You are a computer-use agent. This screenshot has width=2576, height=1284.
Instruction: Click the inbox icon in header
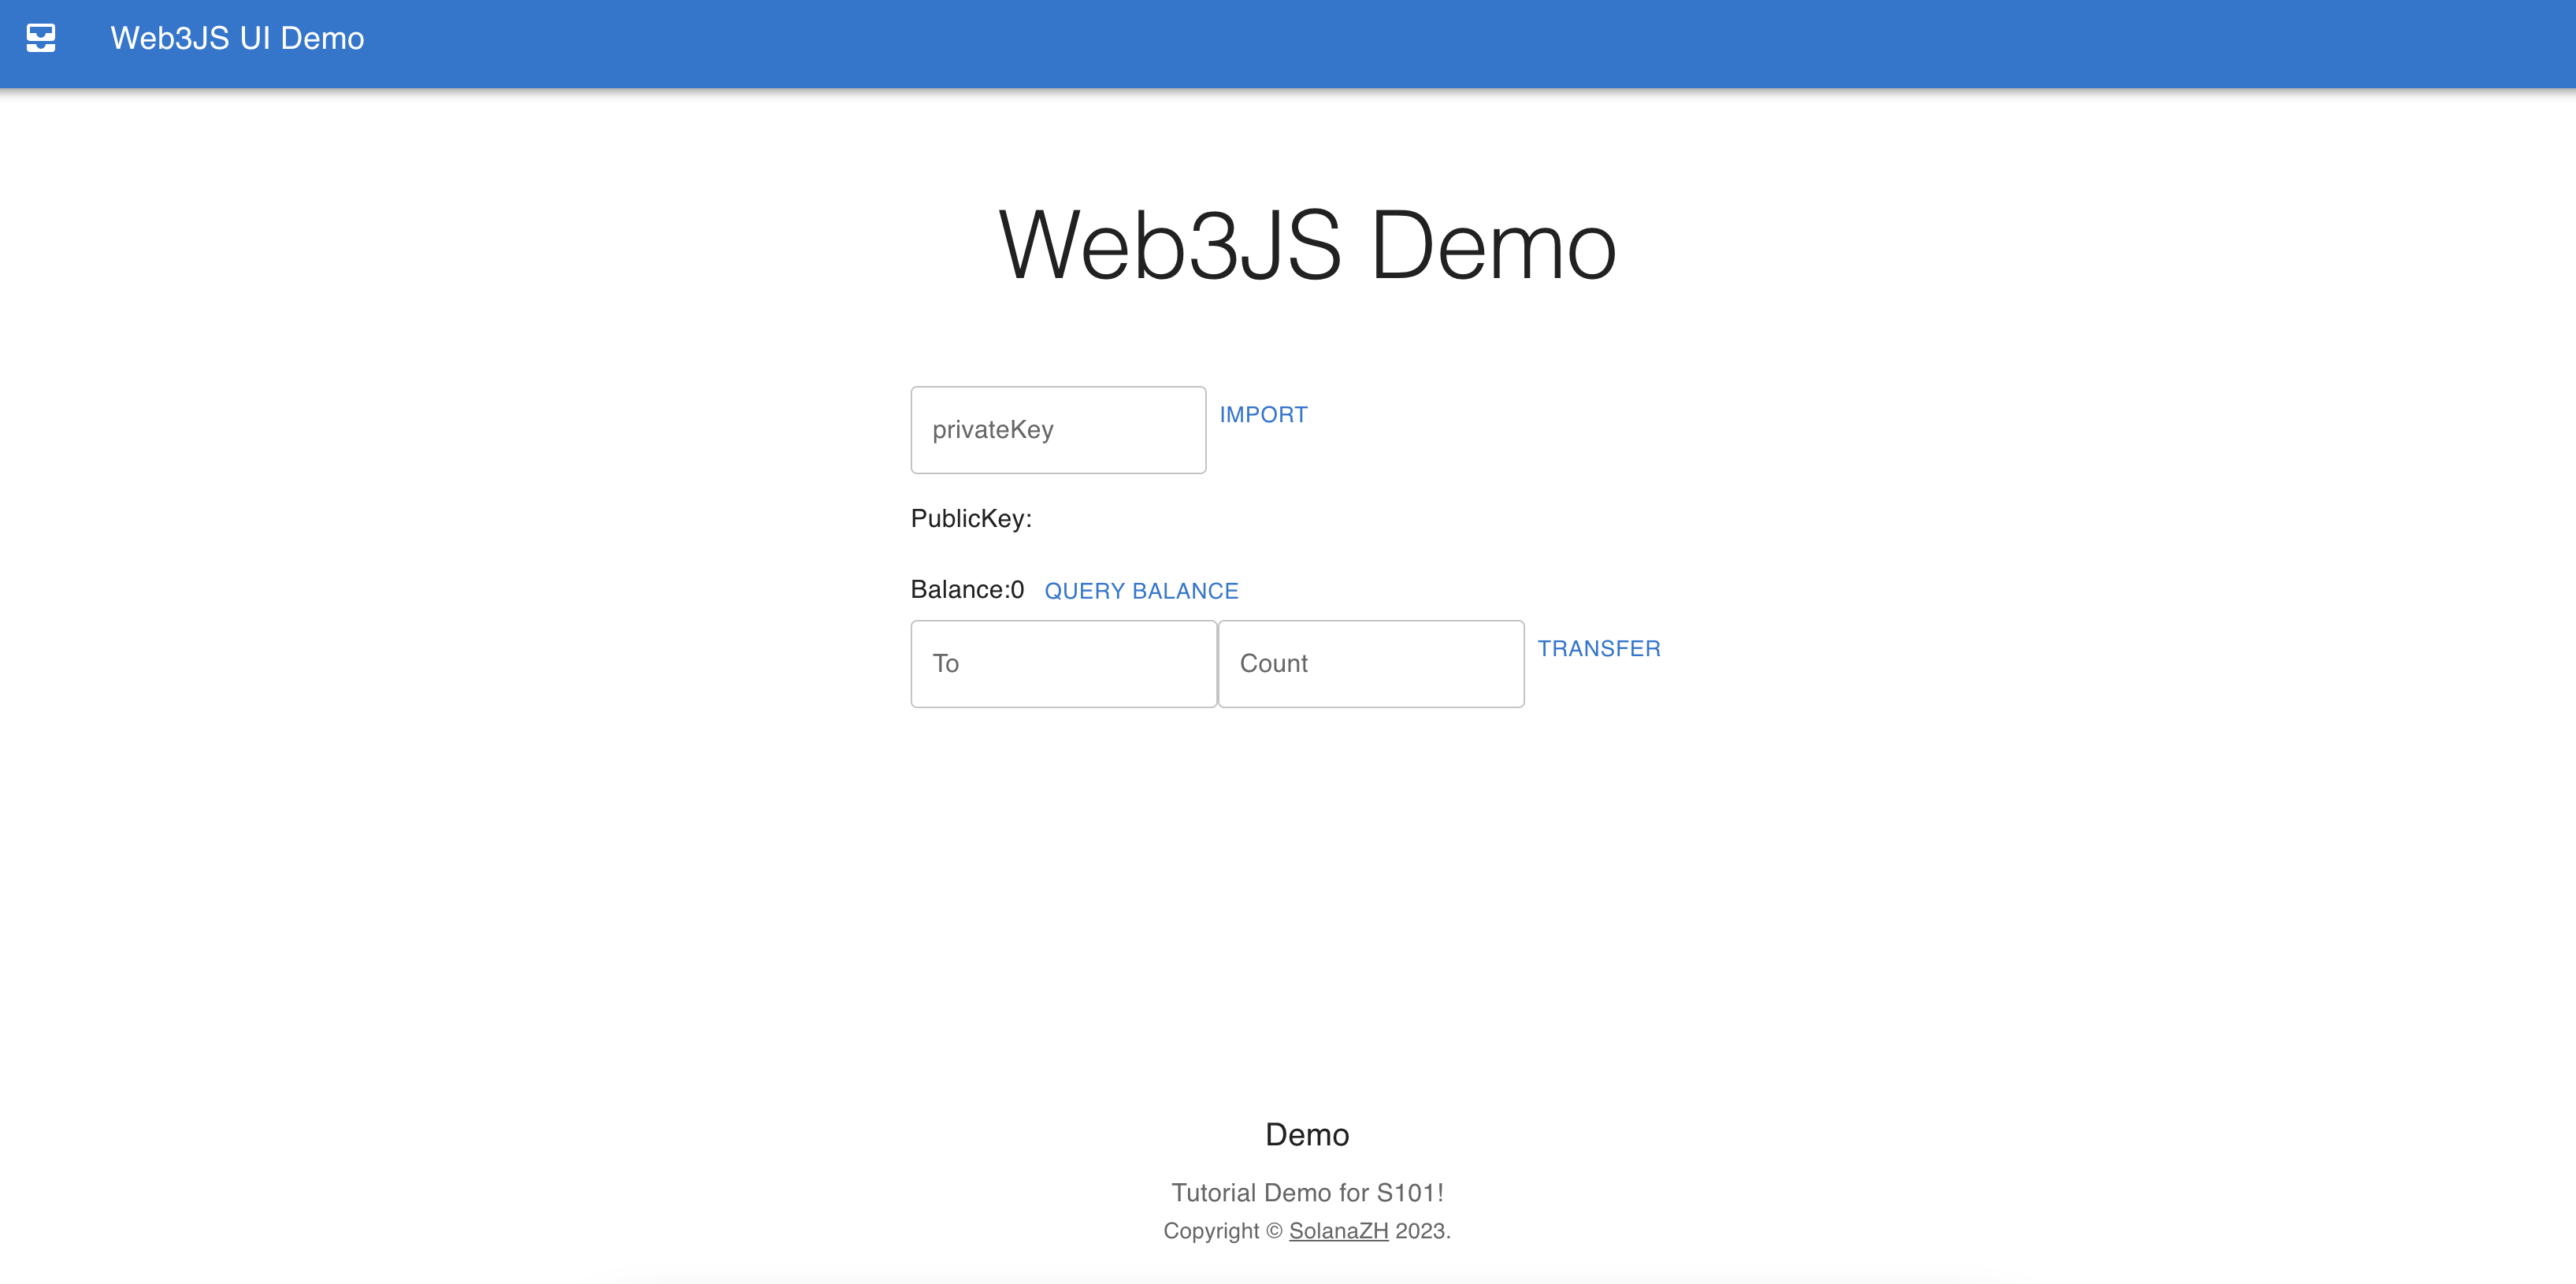click(41, 38)
